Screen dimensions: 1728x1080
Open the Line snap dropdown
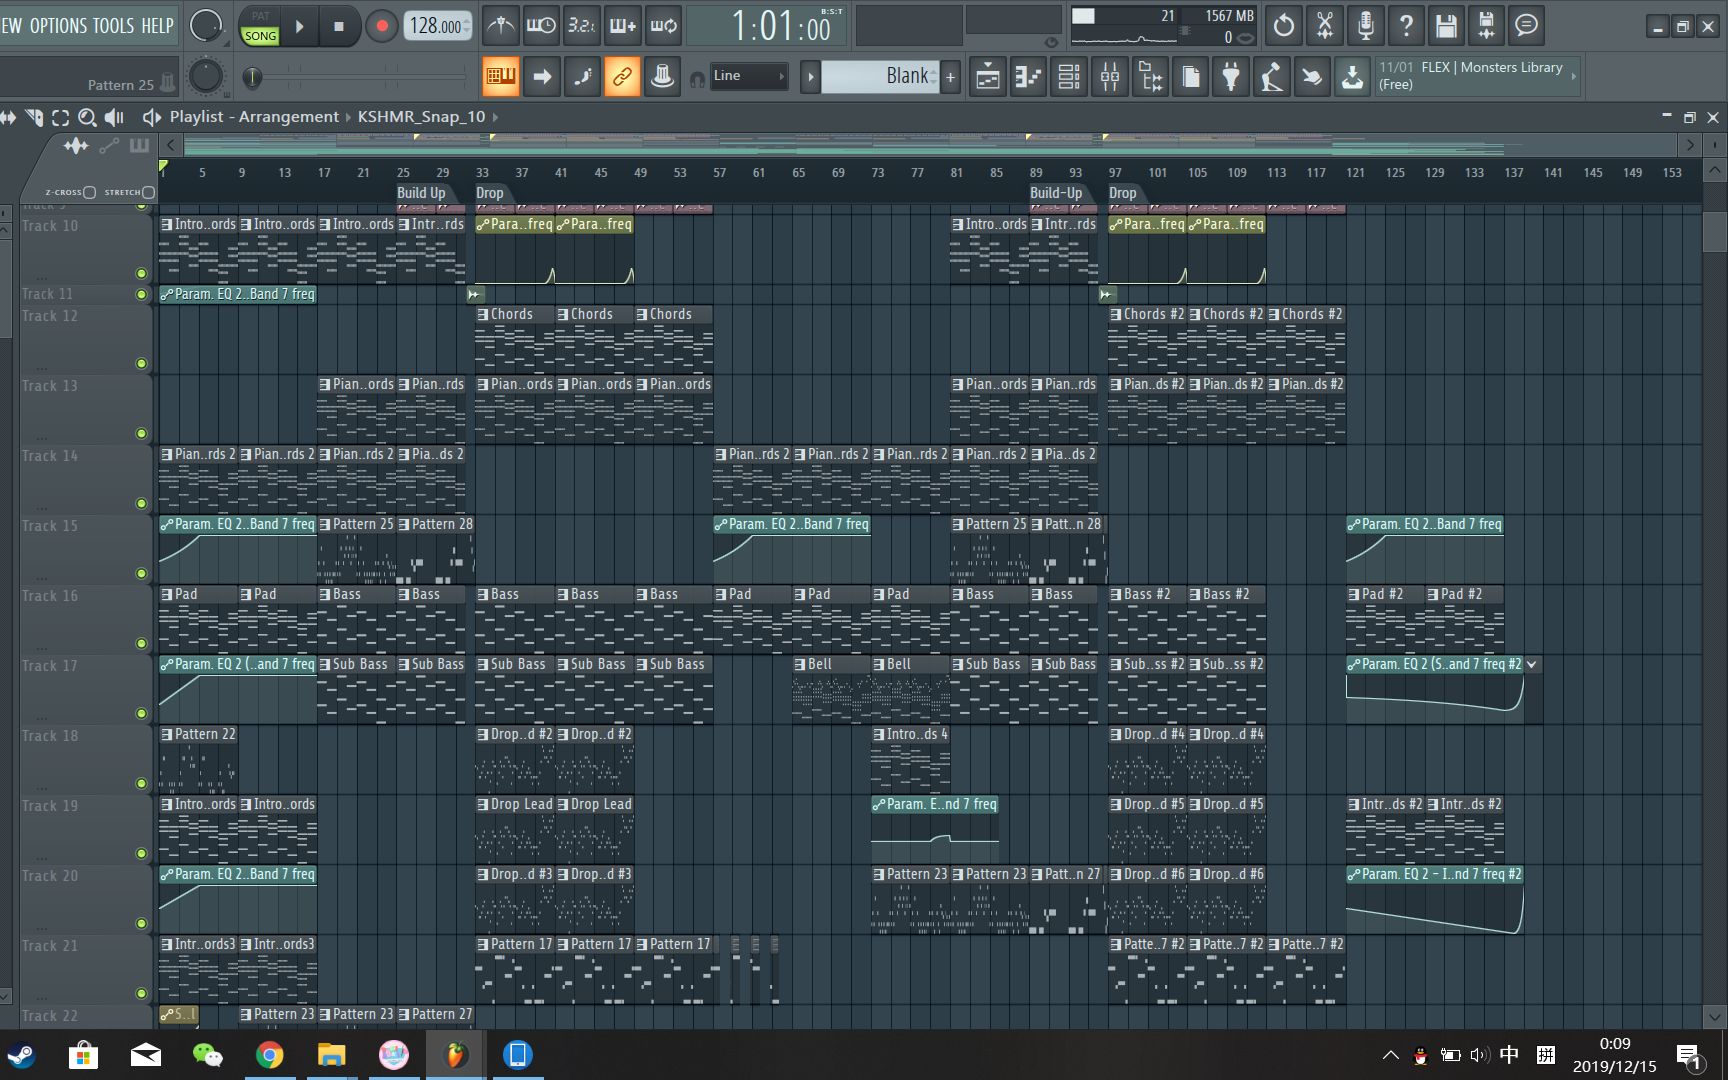click(x=748, y=76)
